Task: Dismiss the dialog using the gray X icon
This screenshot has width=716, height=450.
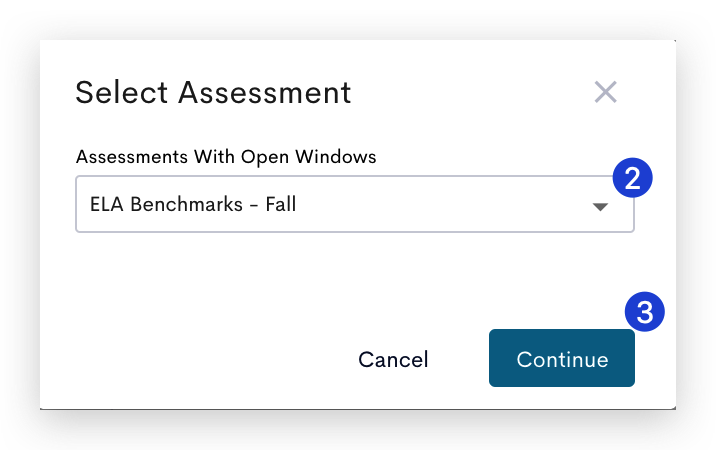Action: (605, 92)
